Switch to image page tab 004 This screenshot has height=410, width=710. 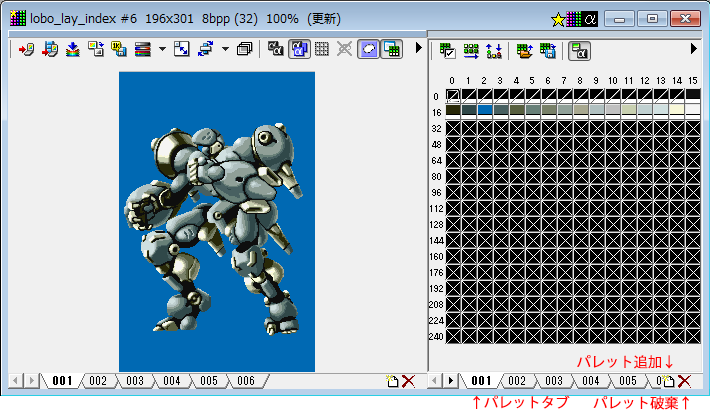[172, 381]
